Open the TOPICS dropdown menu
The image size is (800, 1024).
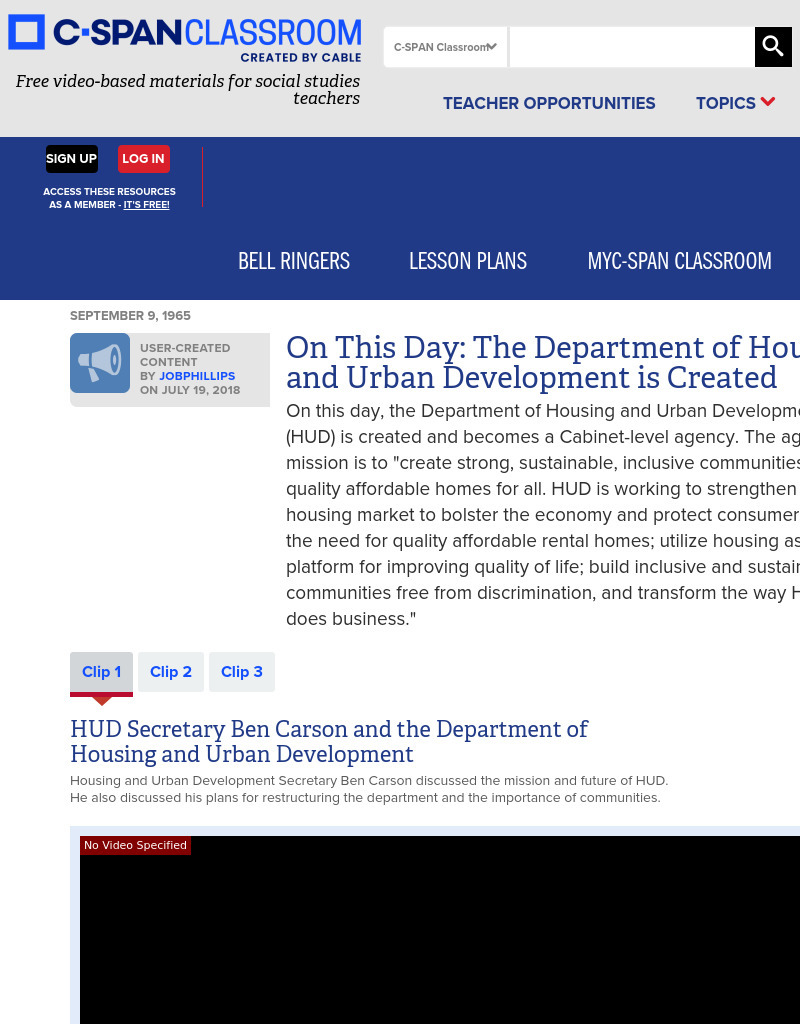click(x=735, y=103)
